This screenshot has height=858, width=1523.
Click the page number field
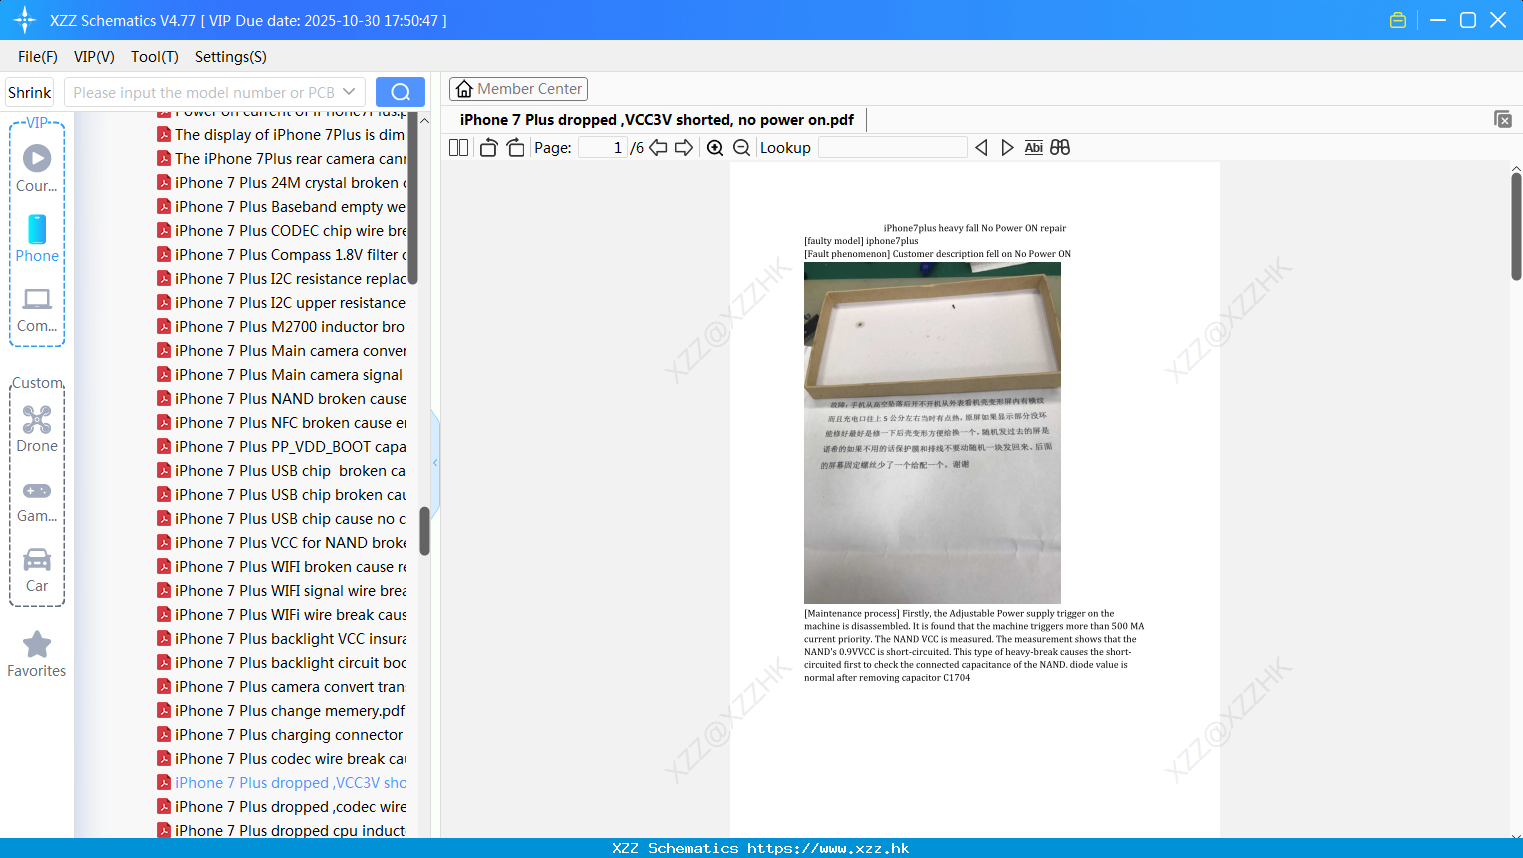tap(602, 148)
